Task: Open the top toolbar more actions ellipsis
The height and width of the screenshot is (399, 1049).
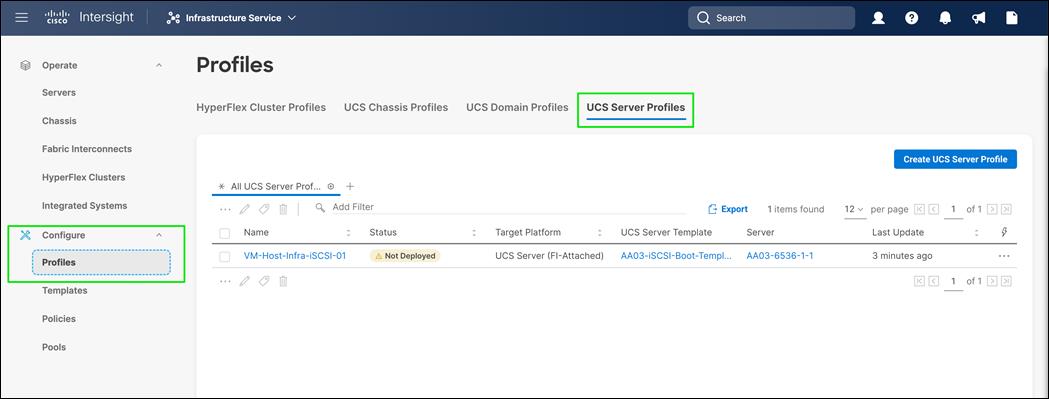Action: point(225,209)
